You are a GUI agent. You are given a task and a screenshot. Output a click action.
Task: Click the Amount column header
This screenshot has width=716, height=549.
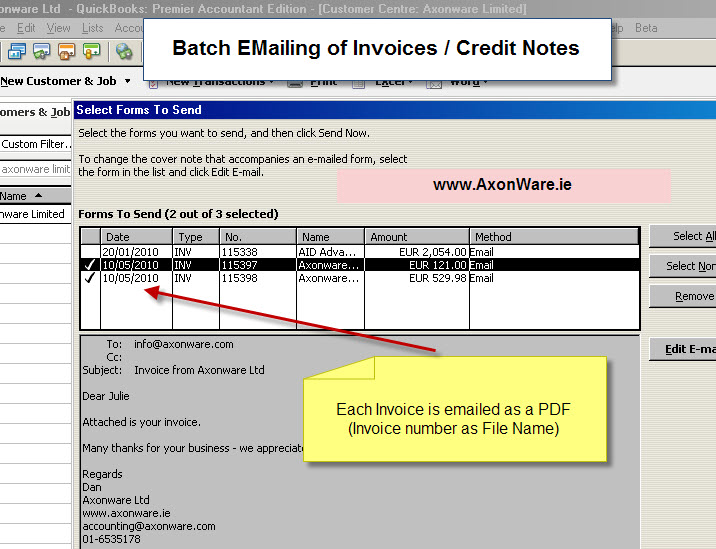(x=417, y=237)
